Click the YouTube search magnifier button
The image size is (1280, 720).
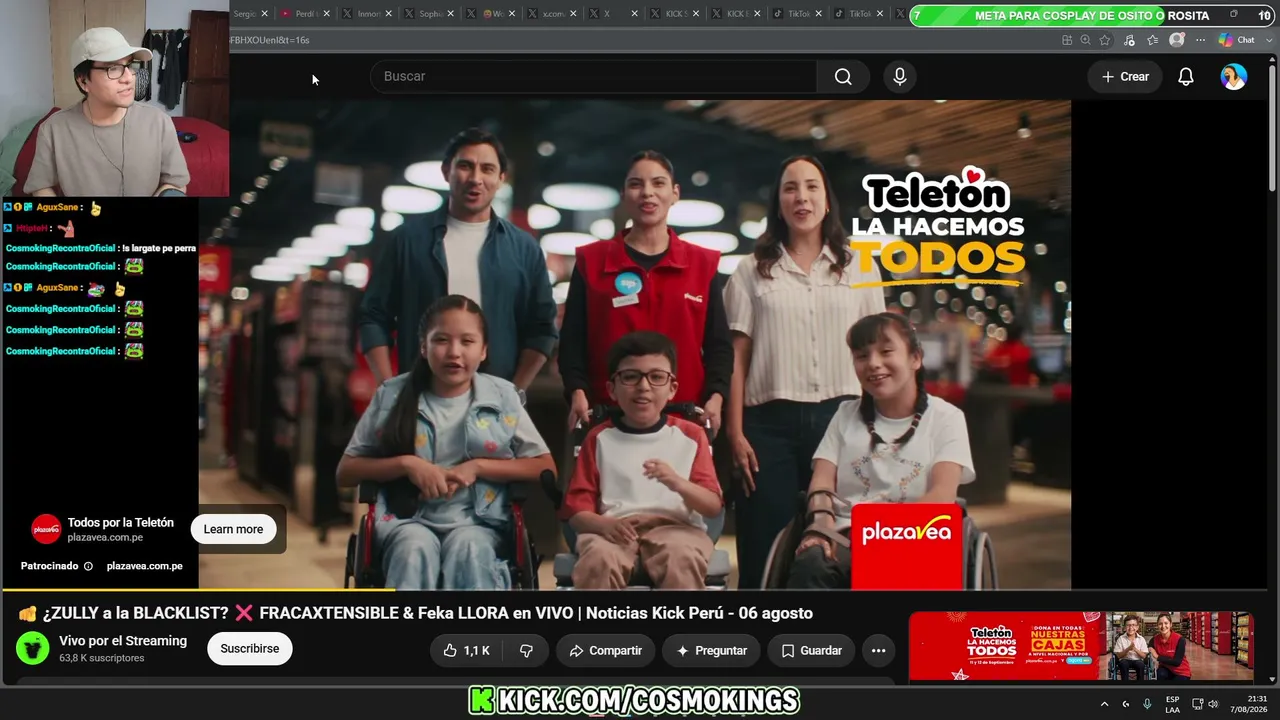(843, 77)
